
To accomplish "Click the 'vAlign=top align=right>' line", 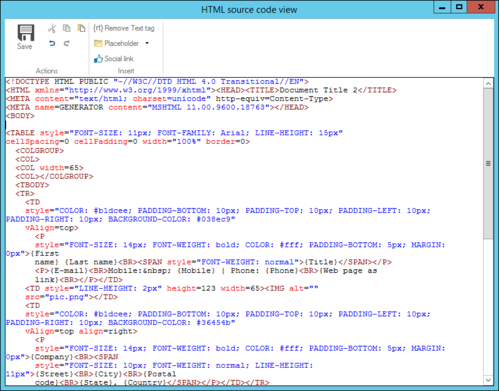I will pyautogui.click(x=81, y=331).
